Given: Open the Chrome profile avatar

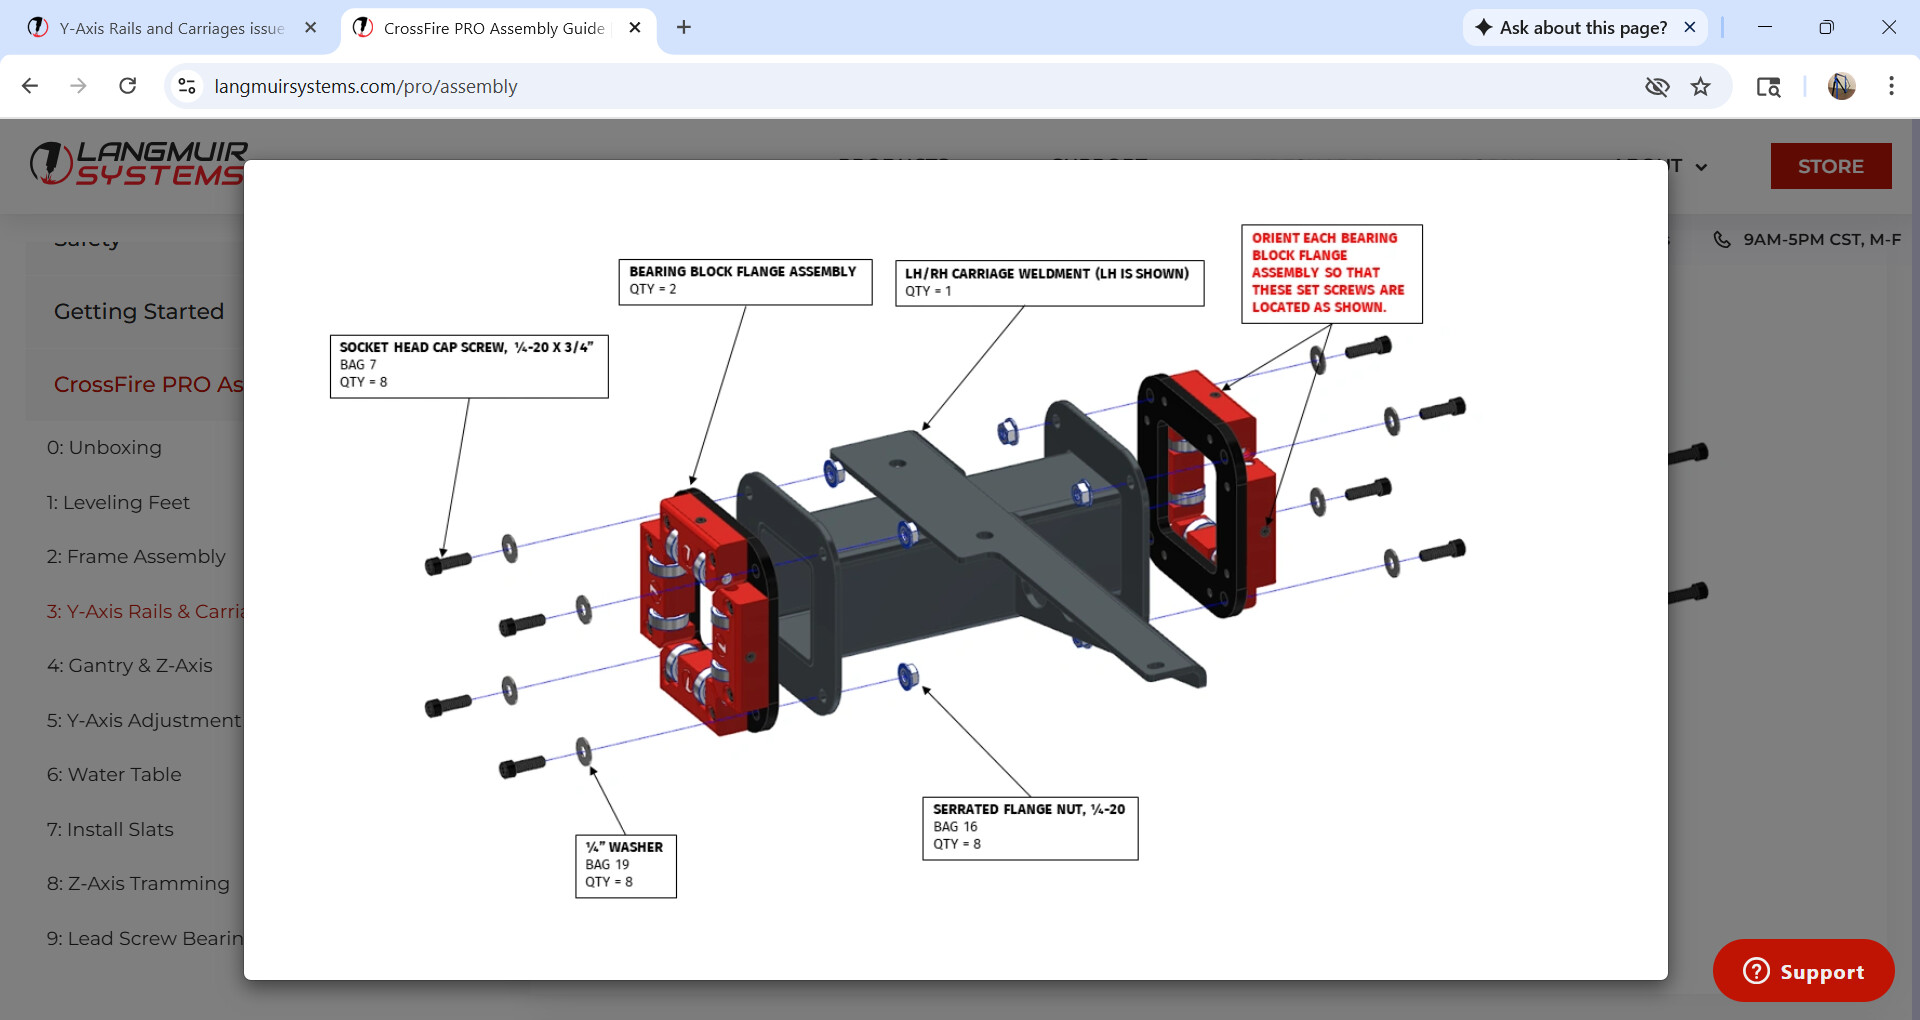Looking at the screenshot, I should pyautogui.click(x=1841, y=87).
